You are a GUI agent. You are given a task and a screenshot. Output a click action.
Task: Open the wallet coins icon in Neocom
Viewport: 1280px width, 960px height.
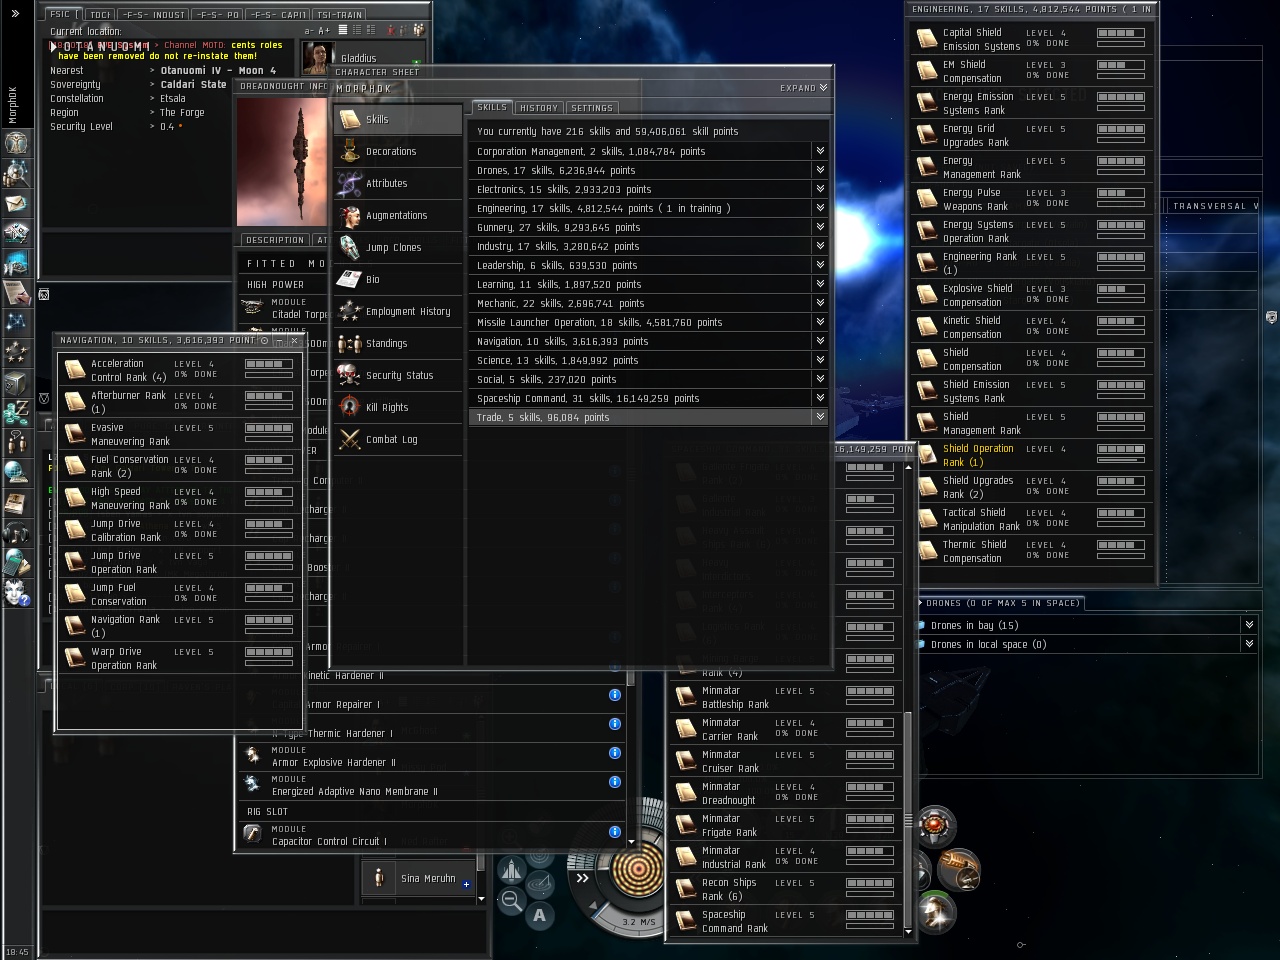(17, 412)
